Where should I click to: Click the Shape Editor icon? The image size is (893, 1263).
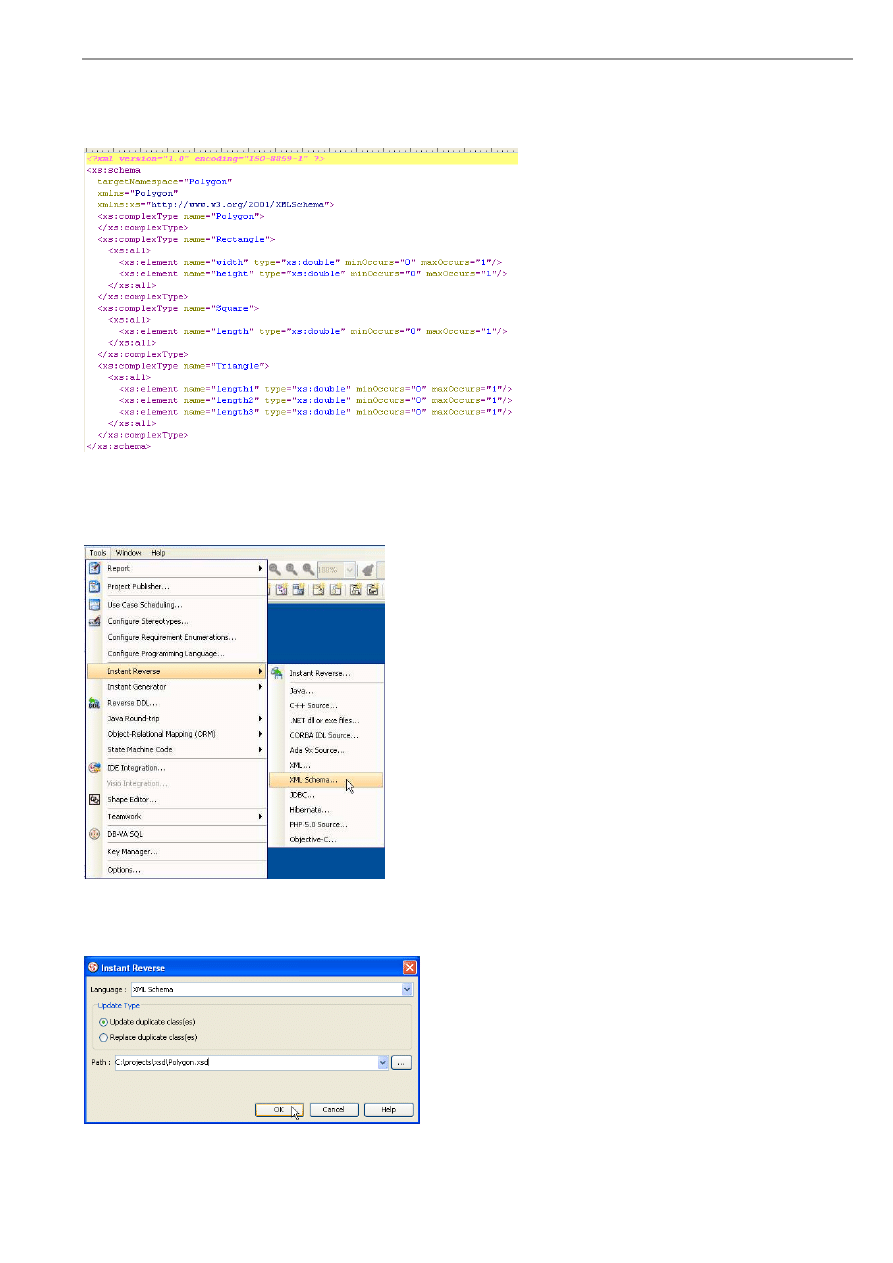94,800
